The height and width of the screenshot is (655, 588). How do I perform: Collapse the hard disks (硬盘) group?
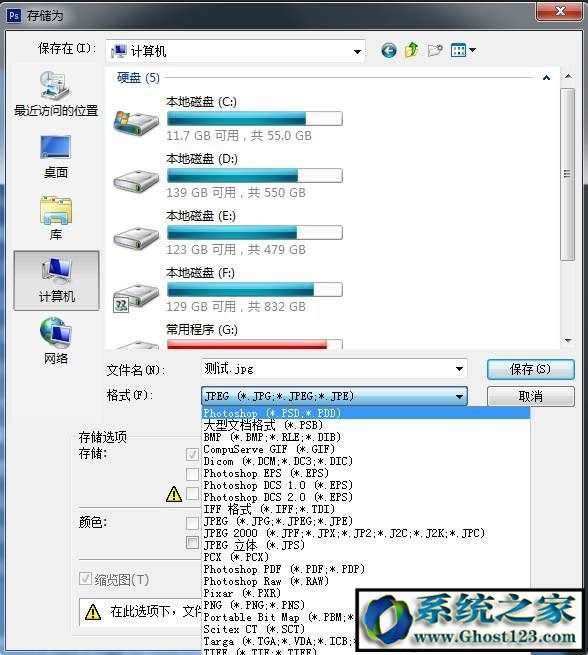pyautogui.click(x=546, y=78)
